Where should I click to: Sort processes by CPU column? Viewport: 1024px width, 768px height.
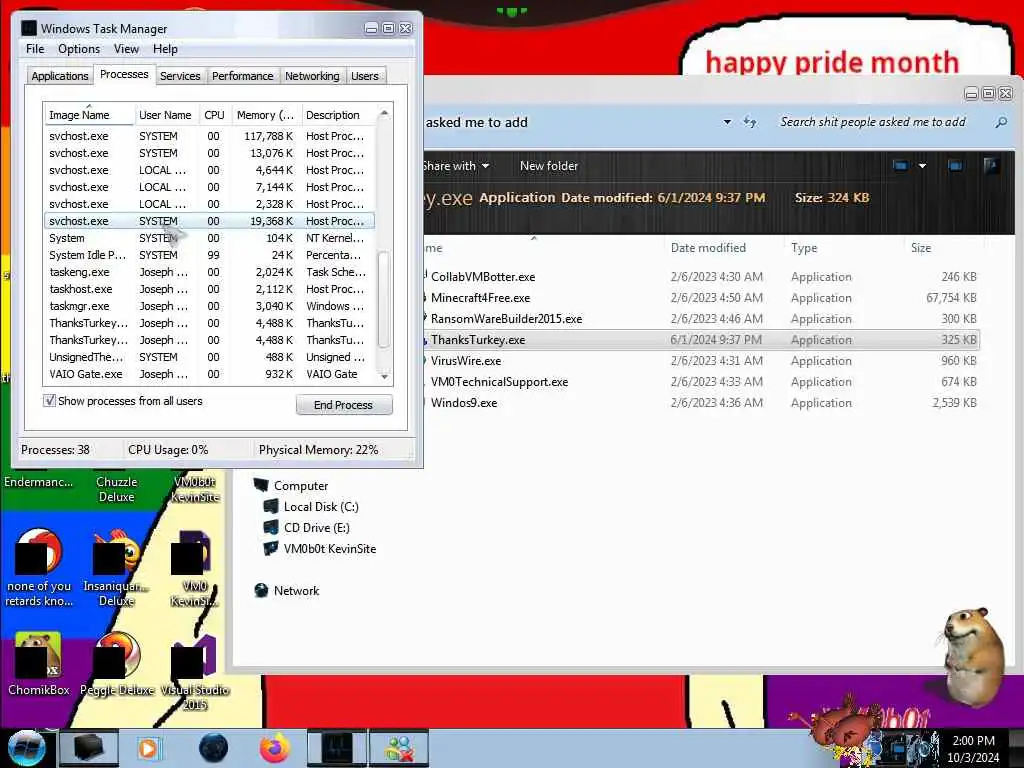pos(214,115)
